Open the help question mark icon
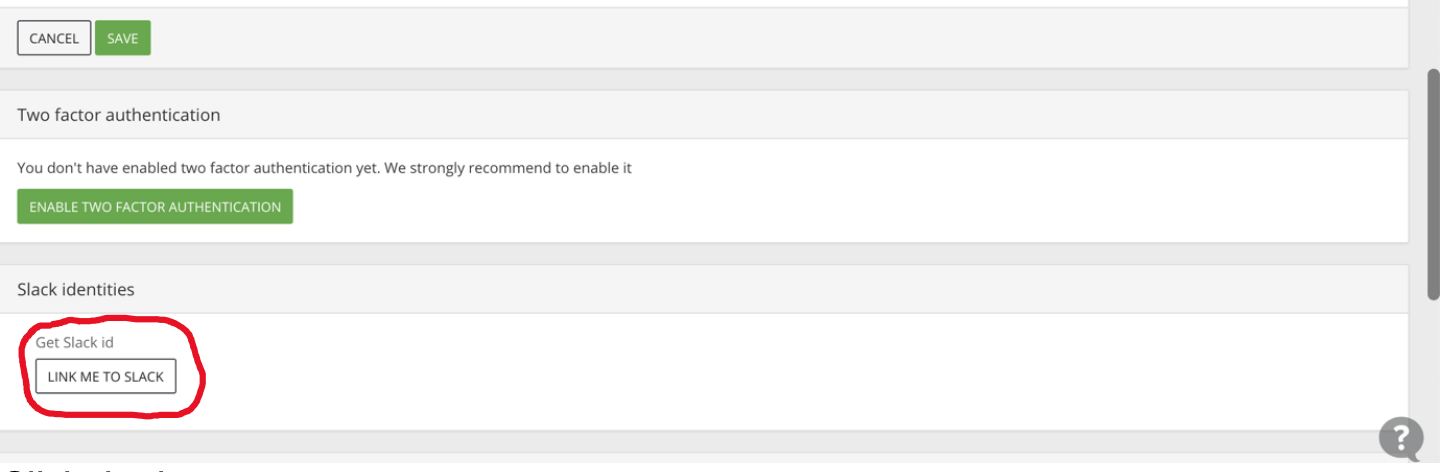The image size is (1448, 472). point(1401,437)
